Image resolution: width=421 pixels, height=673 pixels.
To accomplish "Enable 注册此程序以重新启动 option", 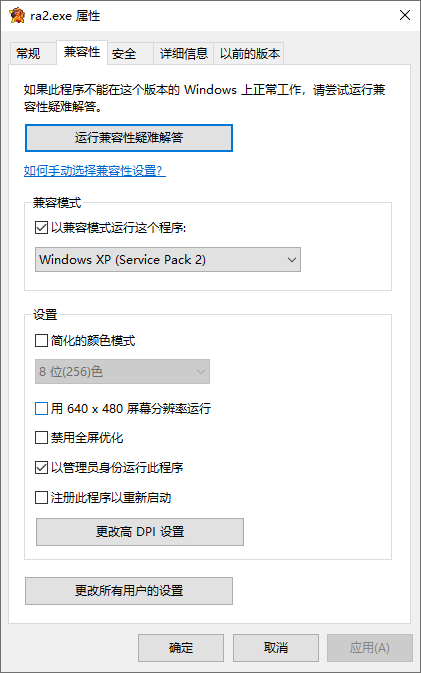I will [41, 497].
